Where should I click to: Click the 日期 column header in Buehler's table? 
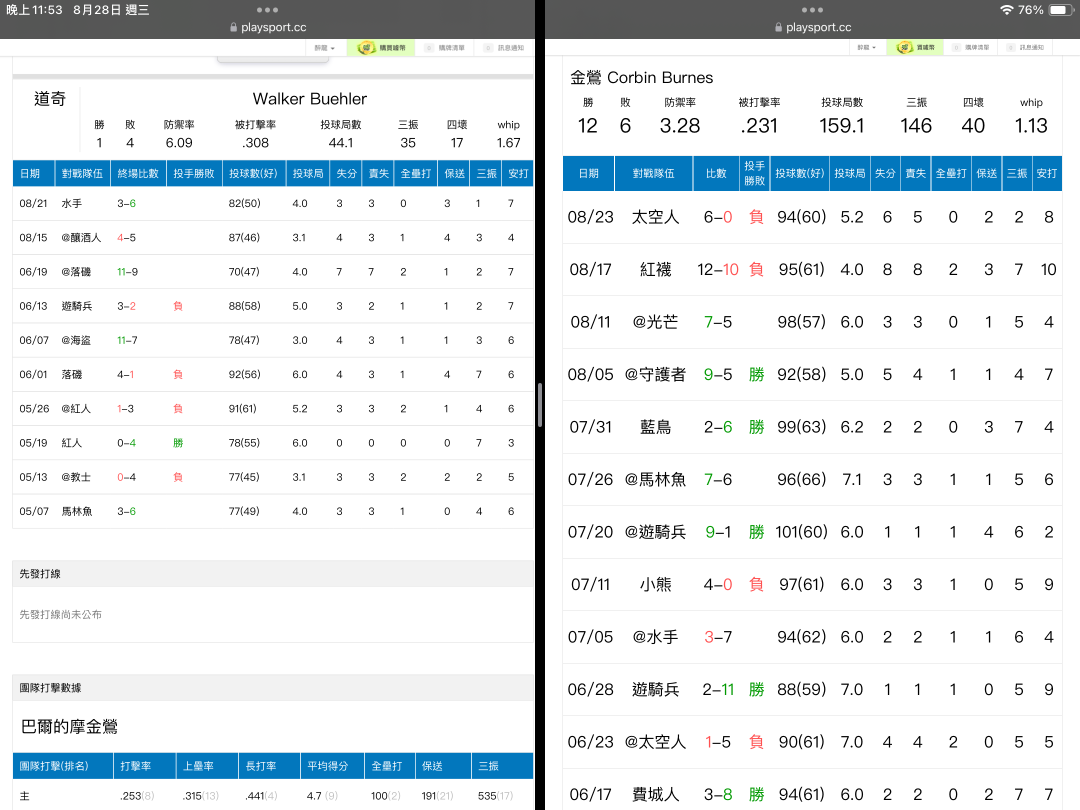(x=33, y=174)
